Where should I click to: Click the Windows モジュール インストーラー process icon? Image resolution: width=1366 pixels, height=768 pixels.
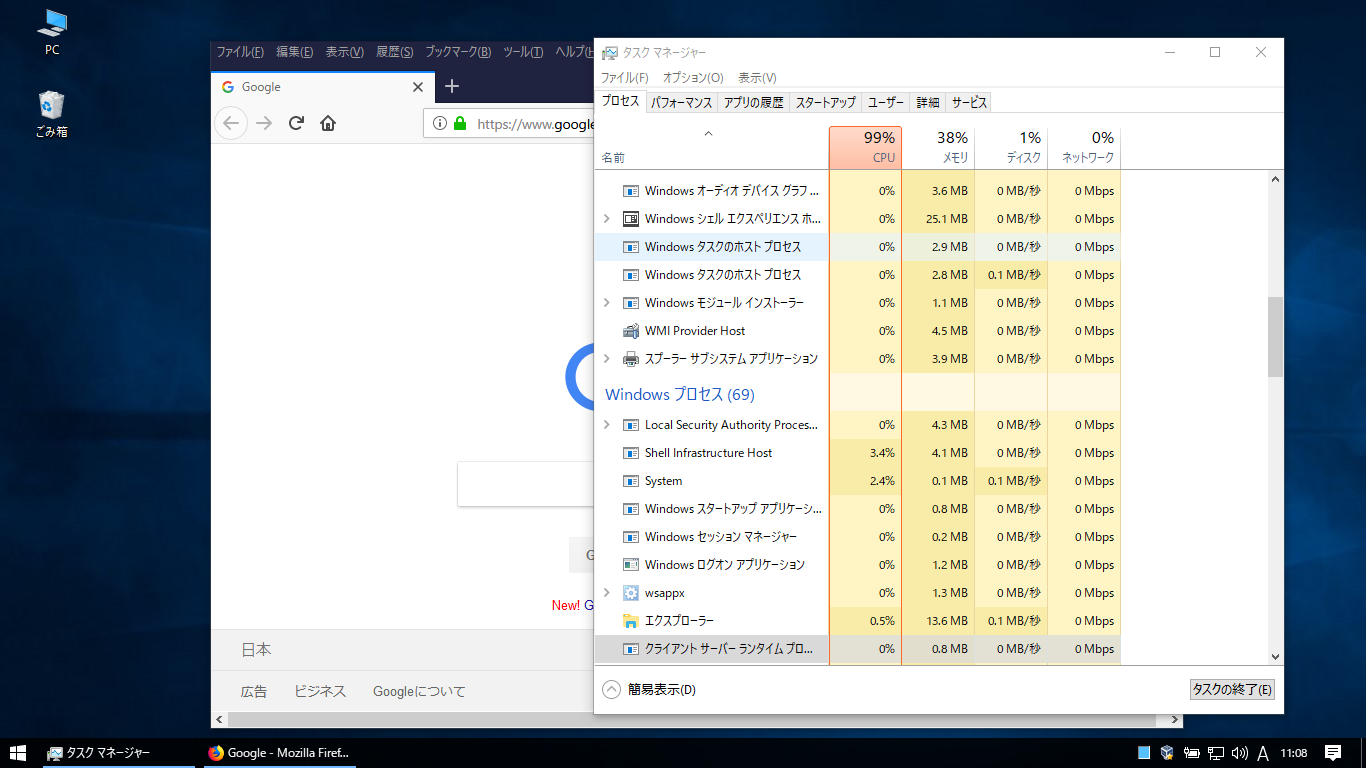[631, 303]
